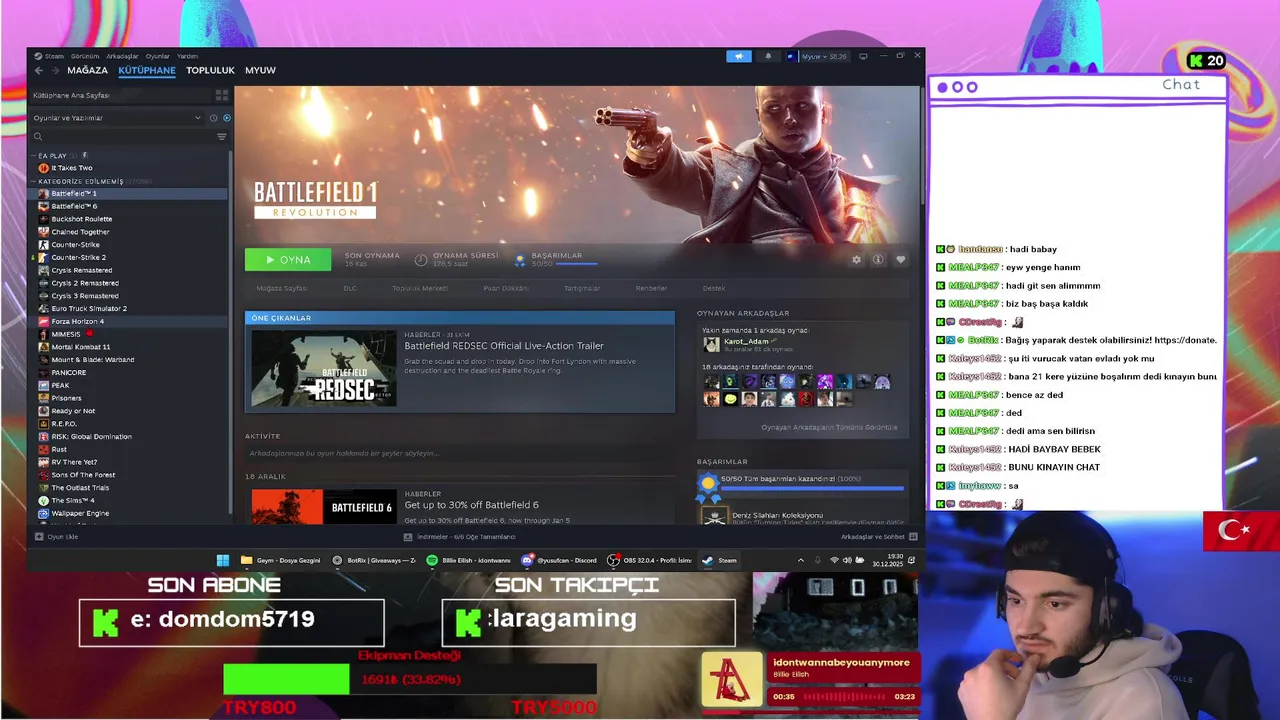The height and width of the screenshot is (720, 1280).
Task: Open Discord taskbar item
Action: point(560,560)
